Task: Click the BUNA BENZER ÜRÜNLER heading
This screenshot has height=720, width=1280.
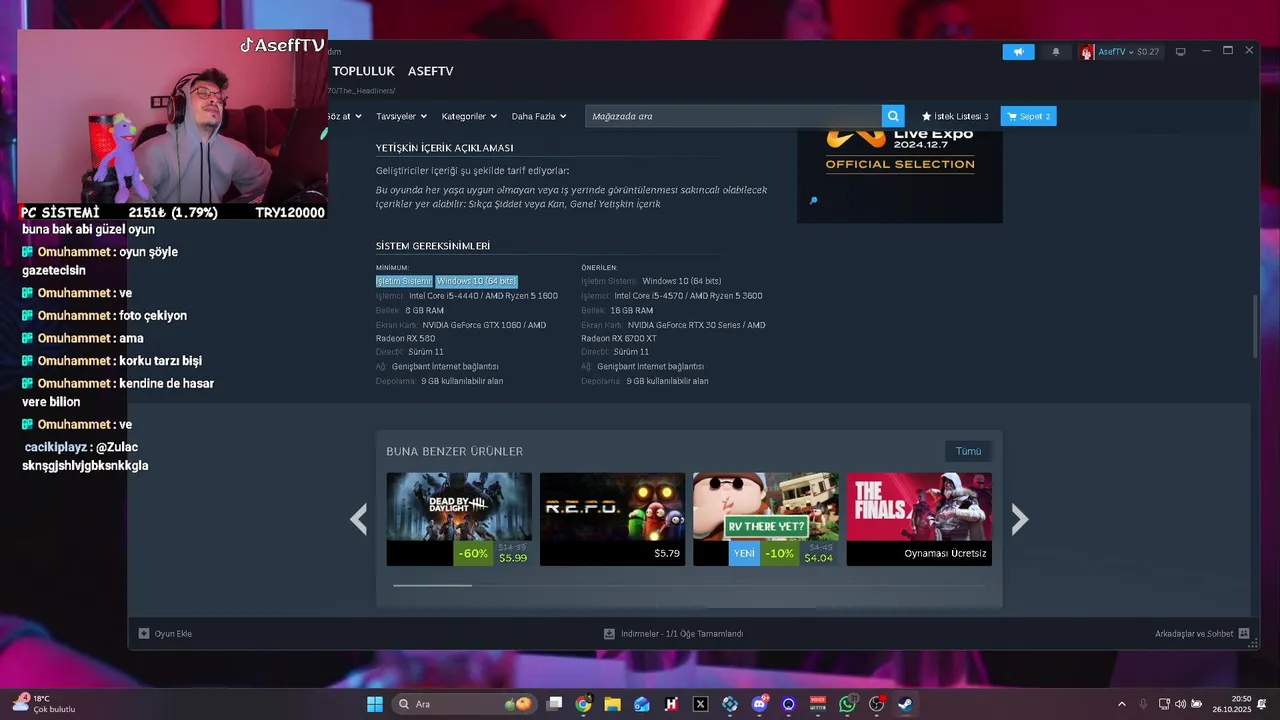Action: [455, 452]
